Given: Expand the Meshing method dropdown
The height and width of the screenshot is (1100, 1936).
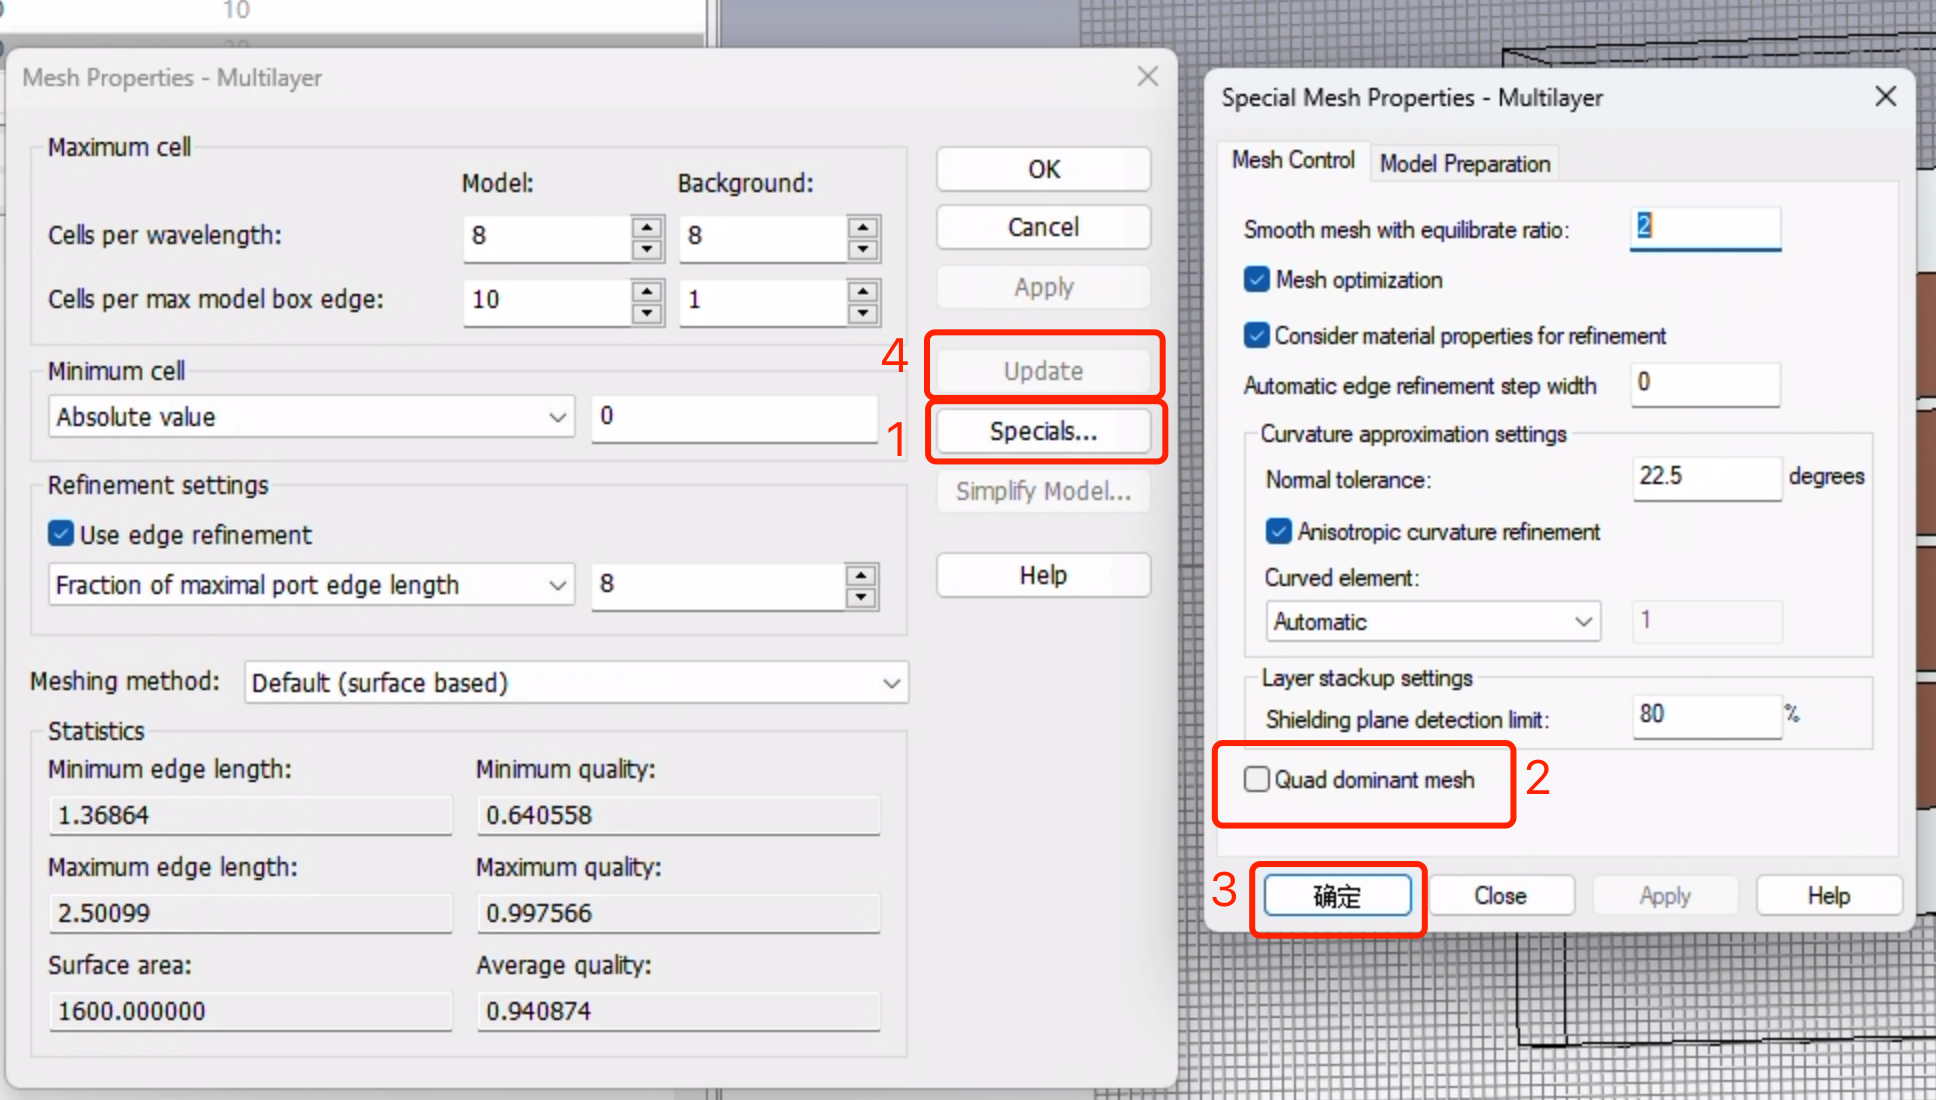Looking at the screenshot, I should click(x=576, y=683).
